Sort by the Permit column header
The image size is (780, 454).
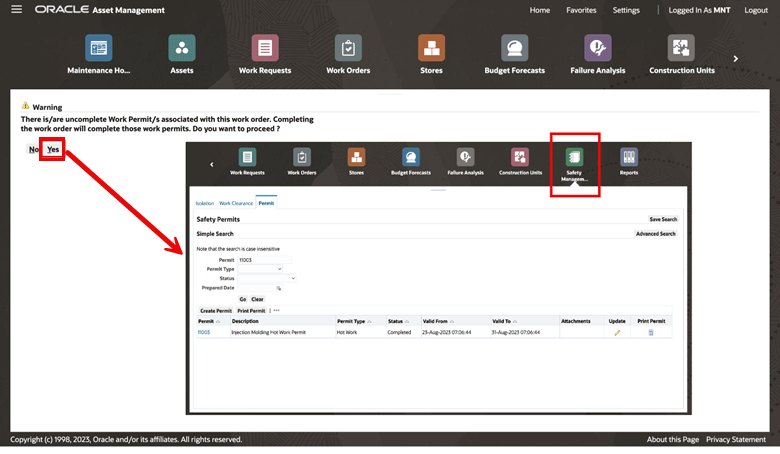[206, 321]
